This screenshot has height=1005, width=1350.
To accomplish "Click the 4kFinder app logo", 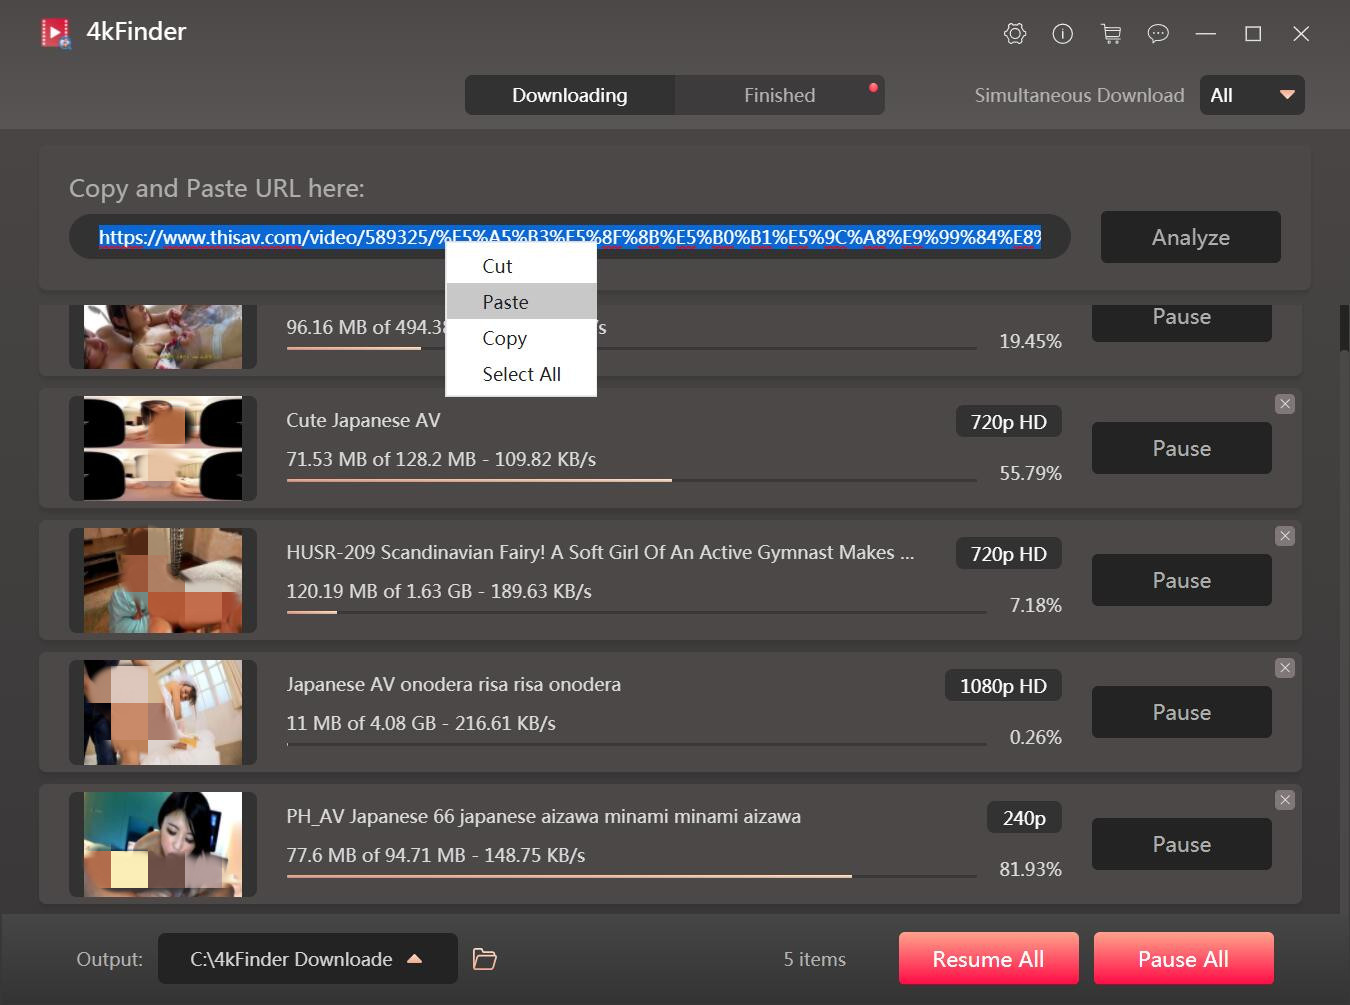I will [57, 32].
